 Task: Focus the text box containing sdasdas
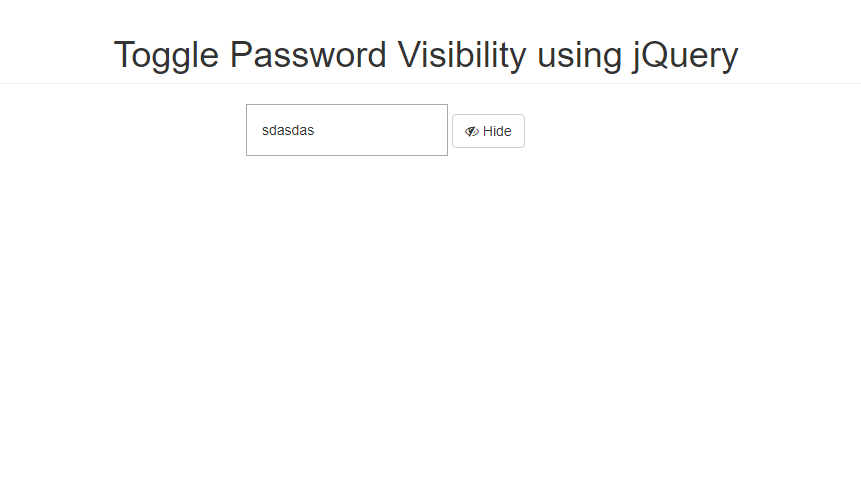(x=346, y=130)
